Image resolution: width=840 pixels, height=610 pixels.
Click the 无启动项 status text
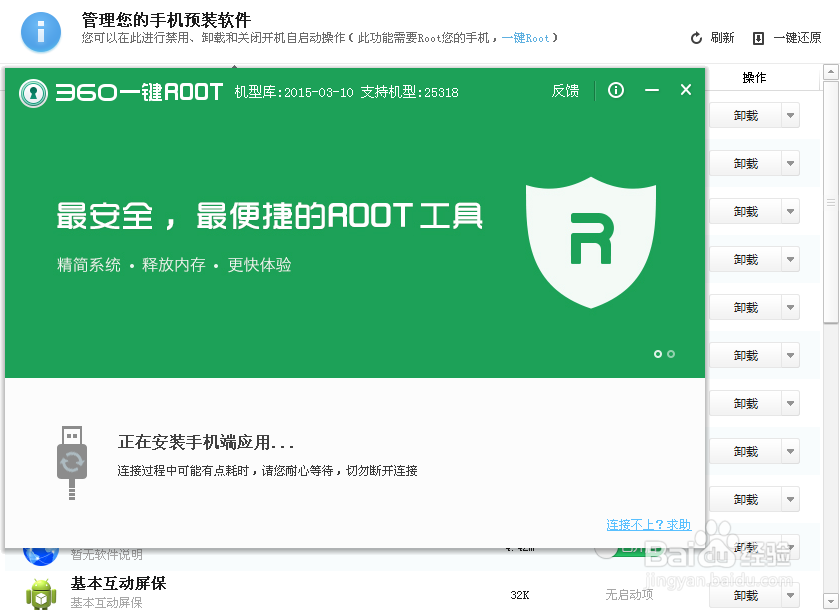tap(629, 594)
